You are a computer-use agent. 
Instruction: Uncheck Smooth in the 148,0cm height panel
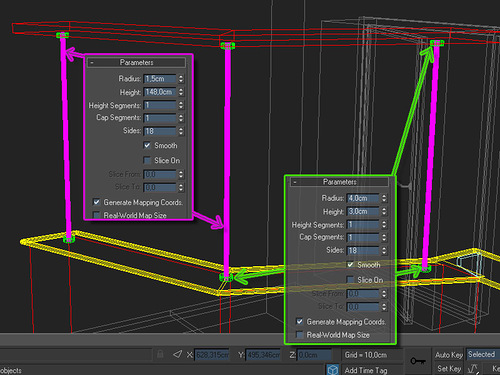coord(147,145)
